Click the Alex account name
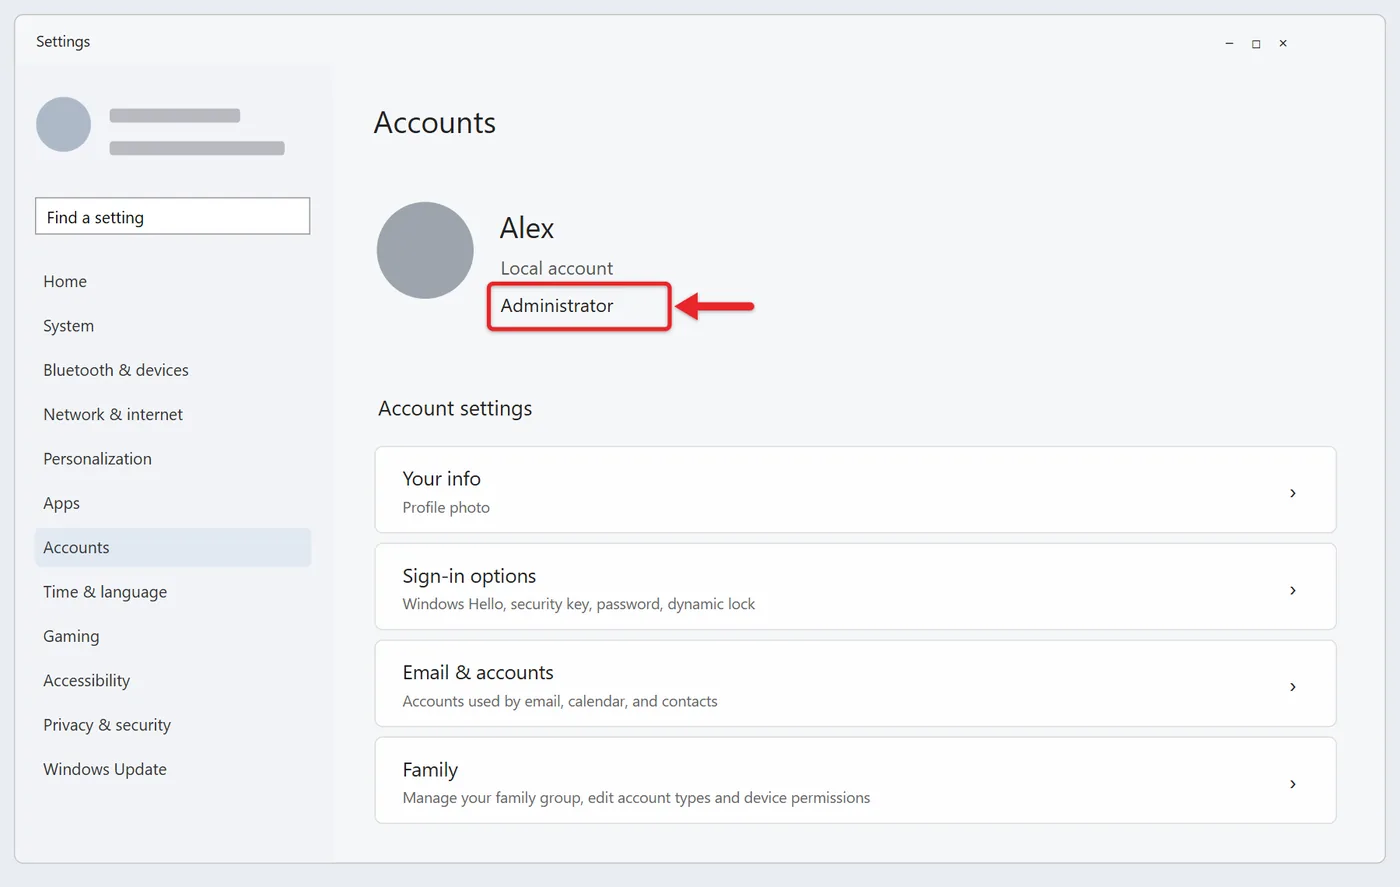The image size is (1400, 887). (x=527, y=228)
